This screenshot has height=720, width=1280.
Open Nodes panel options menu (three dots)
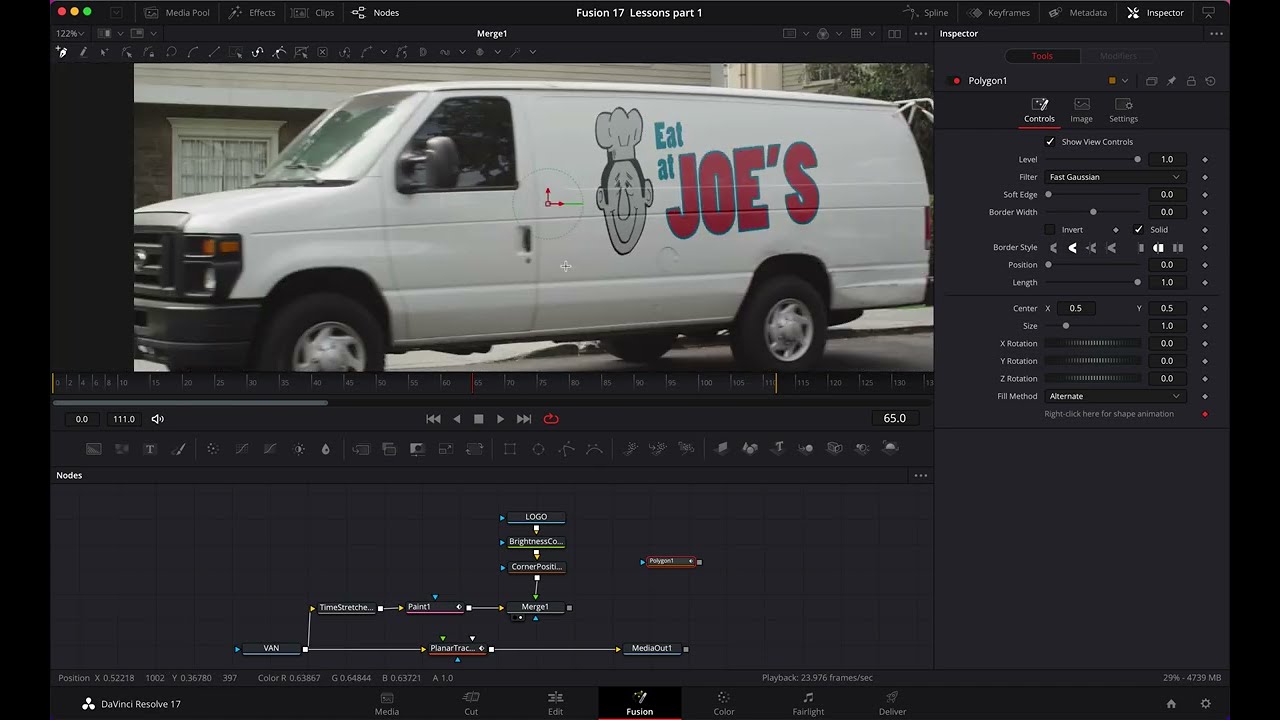pos(921,476)
